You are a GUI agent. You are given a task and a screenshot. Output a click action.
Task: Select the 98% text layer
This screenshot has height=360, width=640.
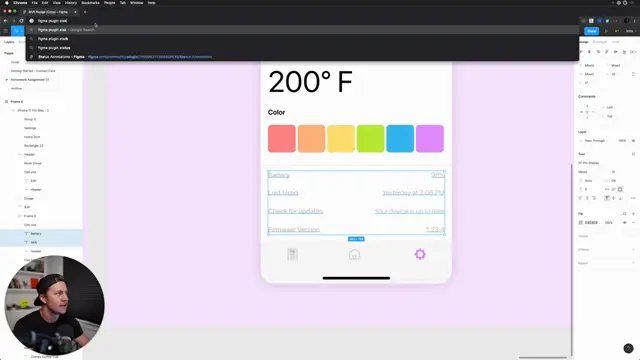click(x=41, y=242)
